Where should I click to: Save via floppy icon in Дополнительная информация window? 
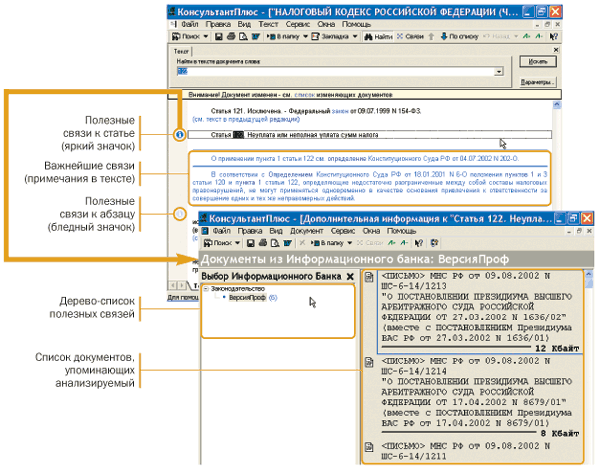[251, 243]
